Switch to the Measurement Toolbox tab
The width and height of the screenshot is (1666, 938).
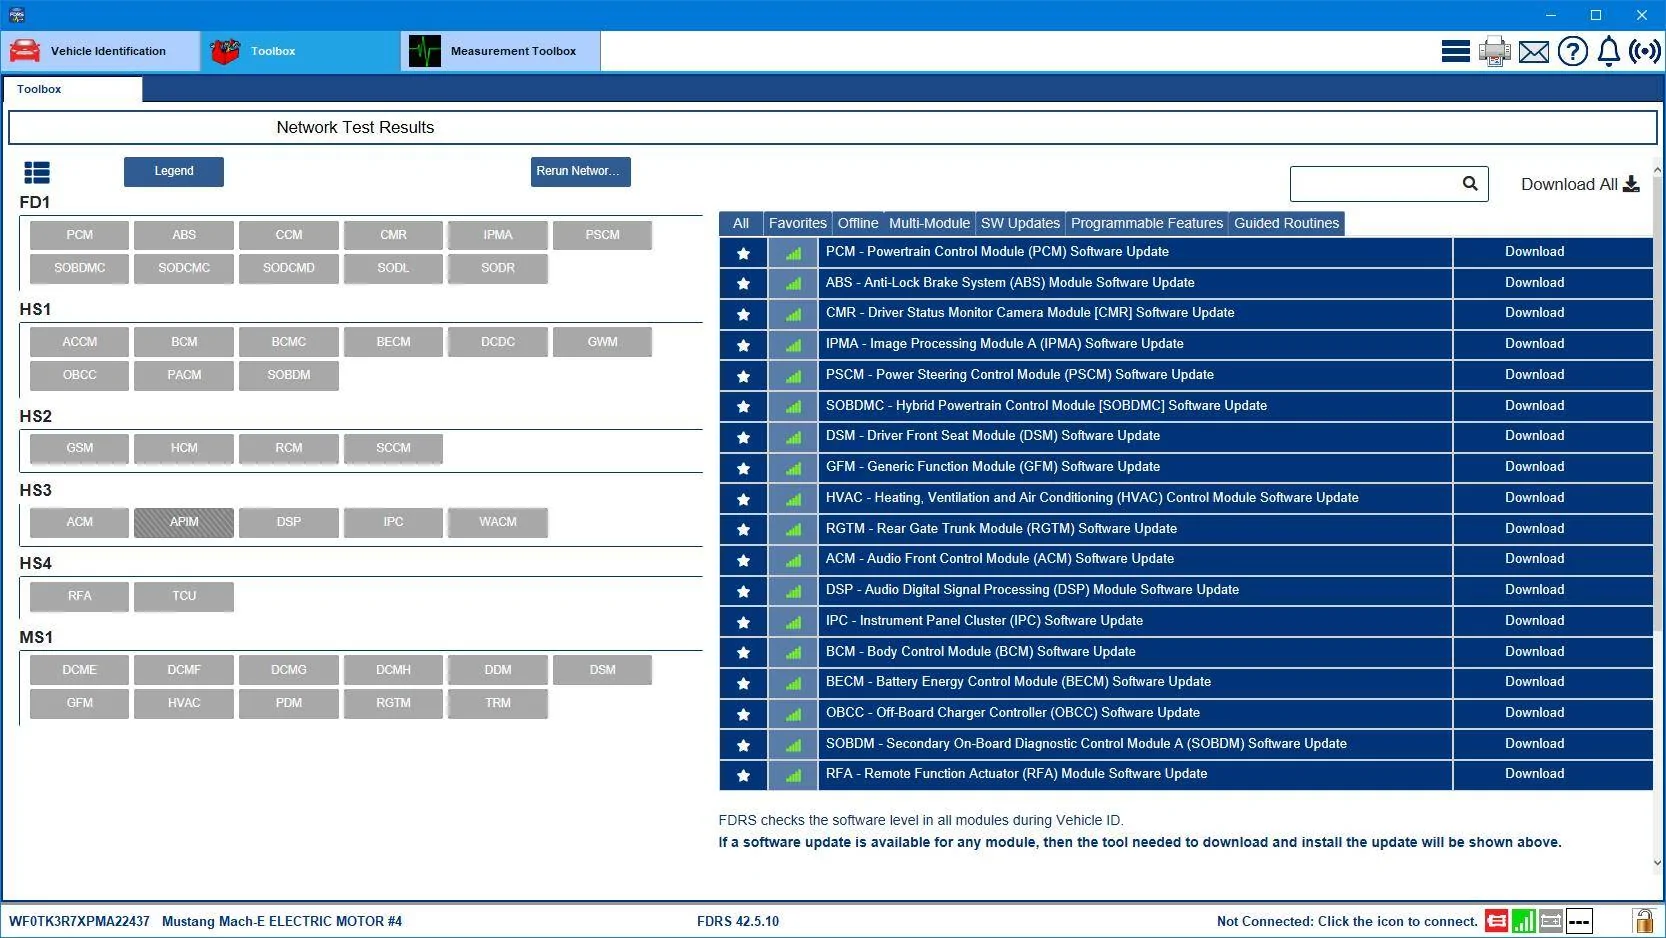click(x=501, y=51)
